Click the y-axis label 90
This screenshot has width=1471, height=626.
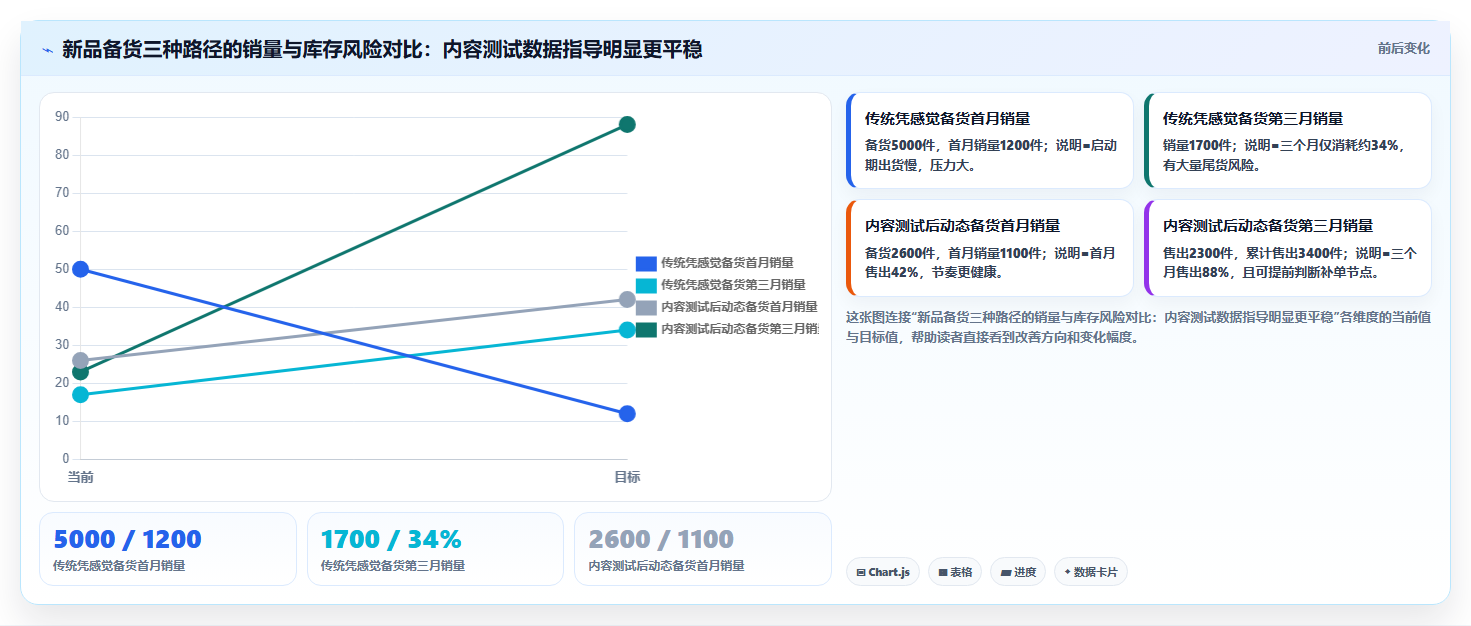(x=62, y=117)
